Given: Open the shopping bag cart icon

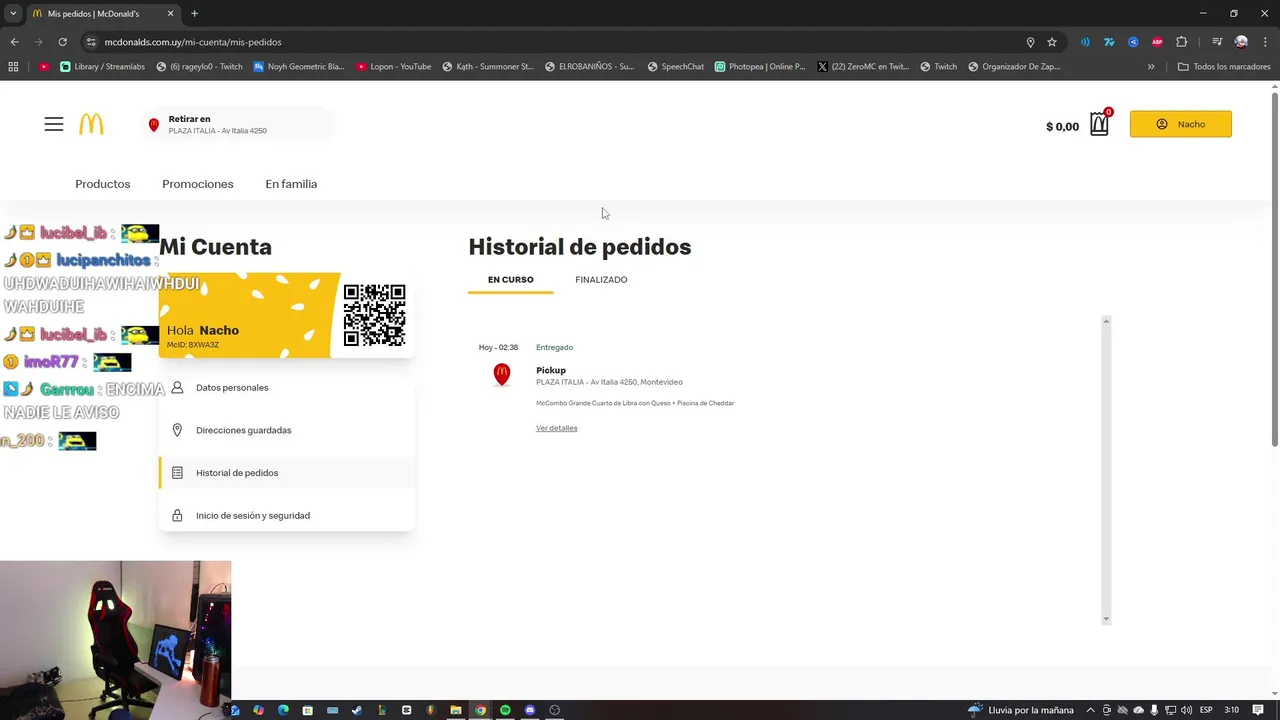Looking at the screenshot, I should [1099, 124].
